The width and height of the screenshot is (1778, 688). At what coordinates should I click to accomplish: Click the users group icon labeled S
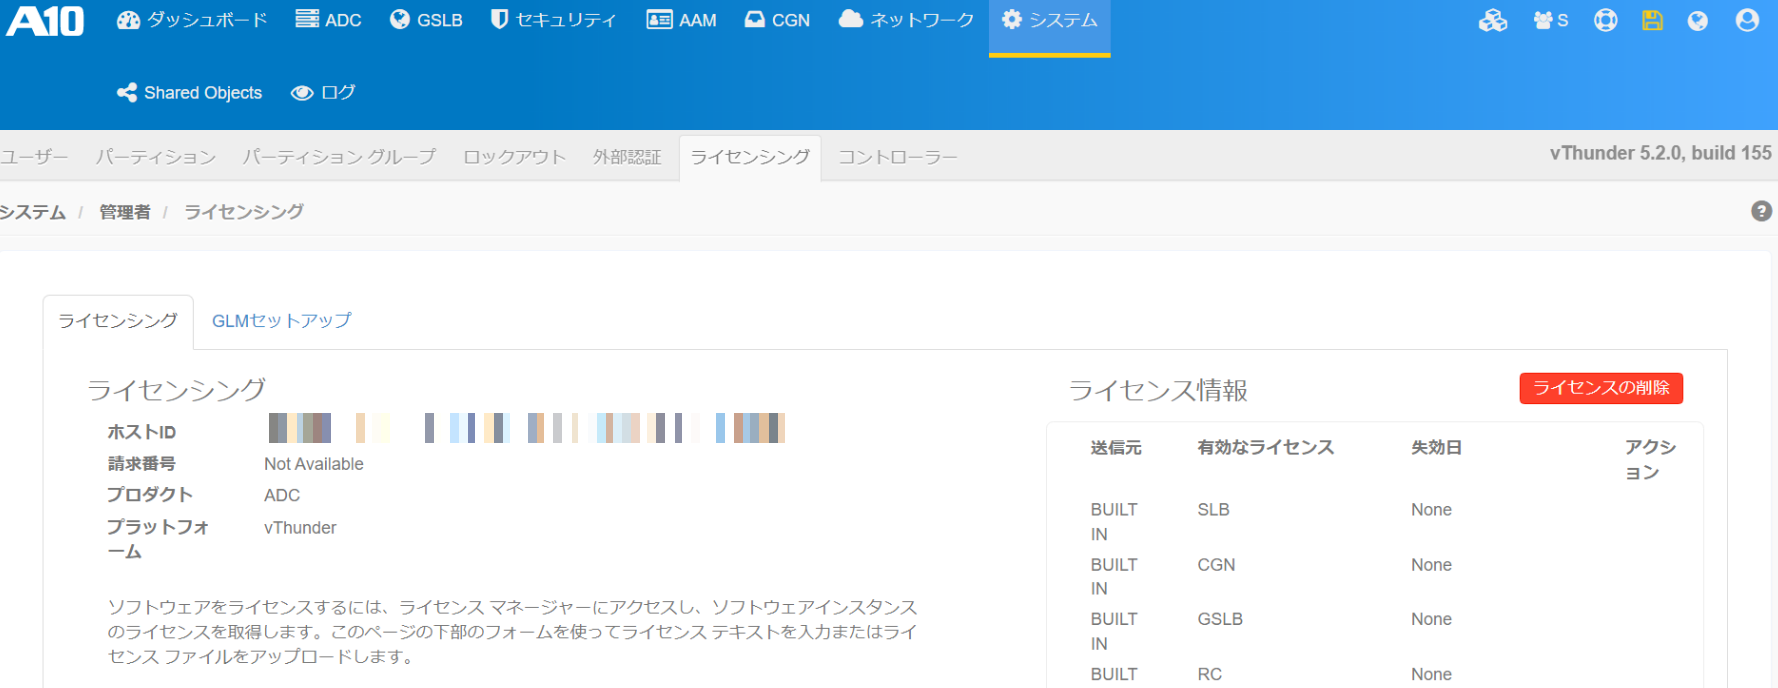pyautogui.click(x=1551, y=20)
